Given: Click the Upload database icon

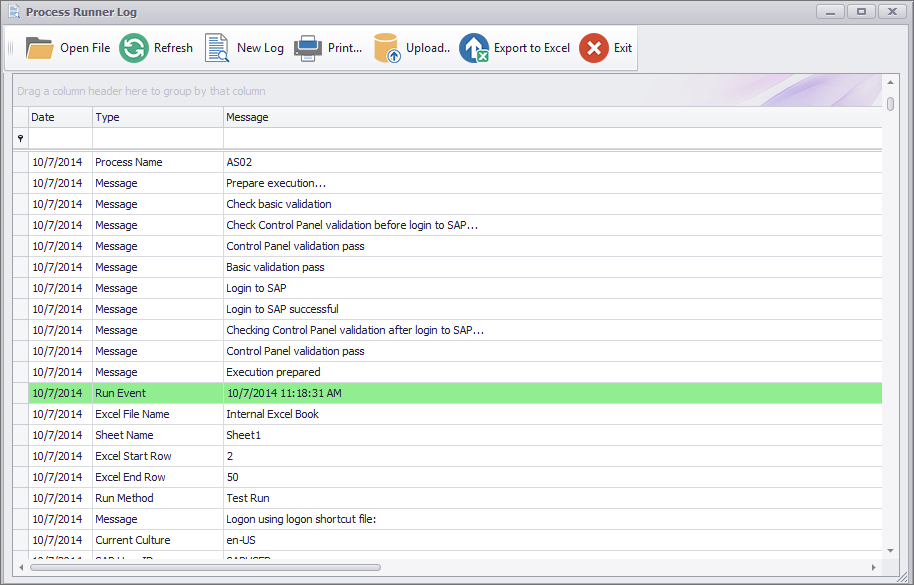Looking at the screenshot, I should [x=387, y=48].
